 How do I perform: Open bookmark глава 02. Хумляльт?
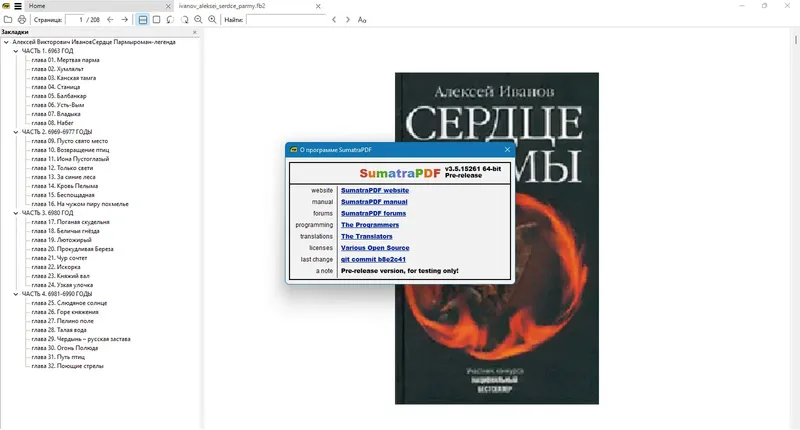pos(58,69)
